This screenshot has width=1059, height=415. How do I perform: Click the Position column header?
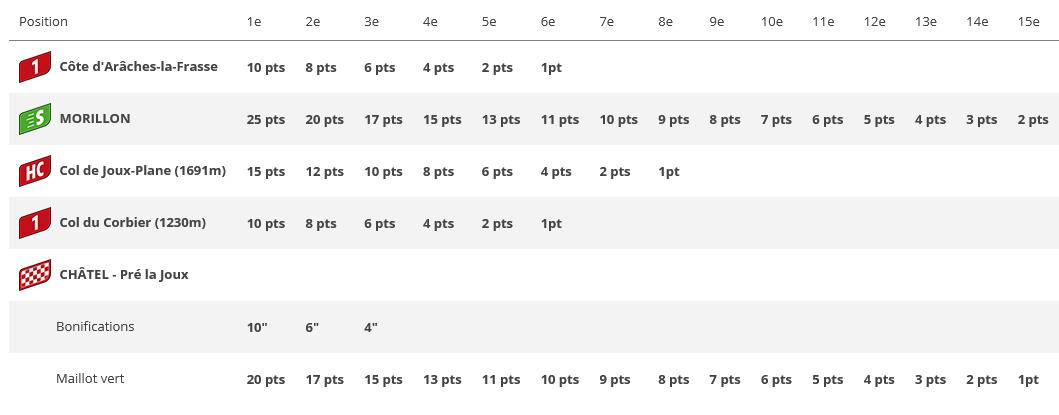pos(44,22)
